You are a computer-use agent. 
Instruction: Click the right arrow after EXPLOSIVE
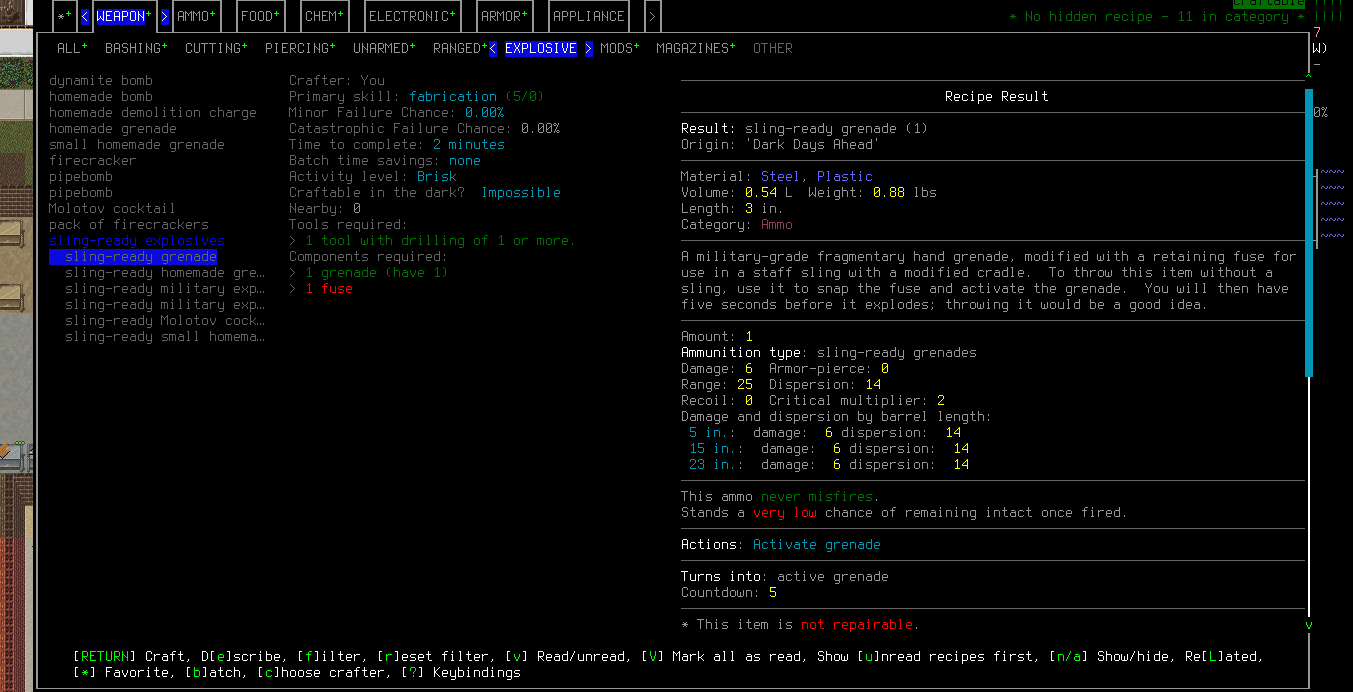coord(589,48)
